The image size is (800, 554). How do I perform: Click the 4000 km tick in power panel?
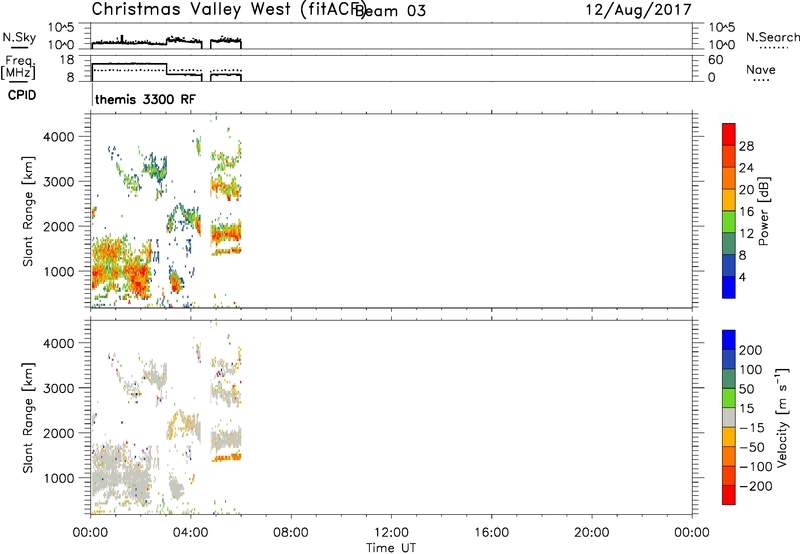tap(58, 137)
